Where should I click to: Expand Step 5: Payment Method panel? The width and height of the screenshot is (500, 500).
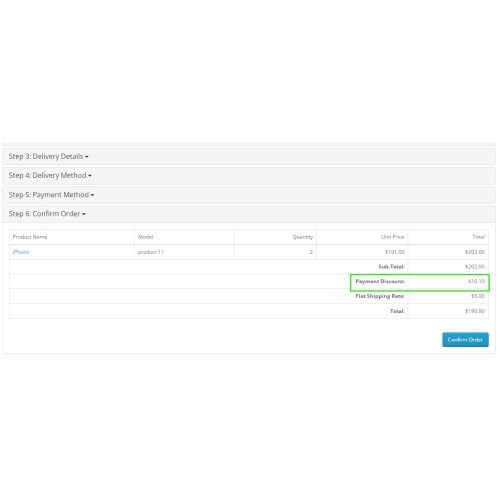[51, 195]
